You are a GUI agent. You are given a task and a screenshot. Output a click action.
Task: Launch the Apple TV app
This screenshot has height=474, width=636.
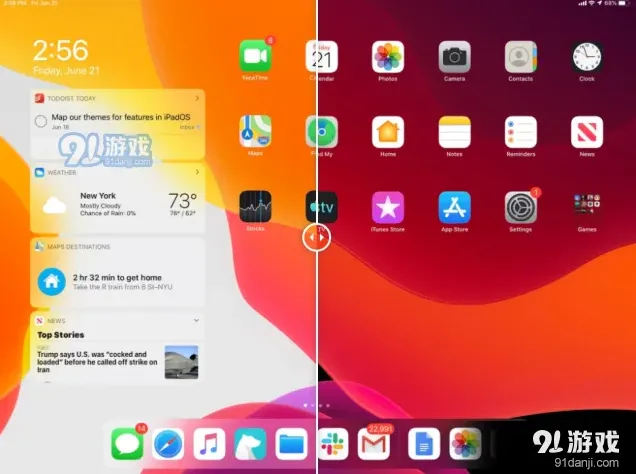click(x=322, y=207)
